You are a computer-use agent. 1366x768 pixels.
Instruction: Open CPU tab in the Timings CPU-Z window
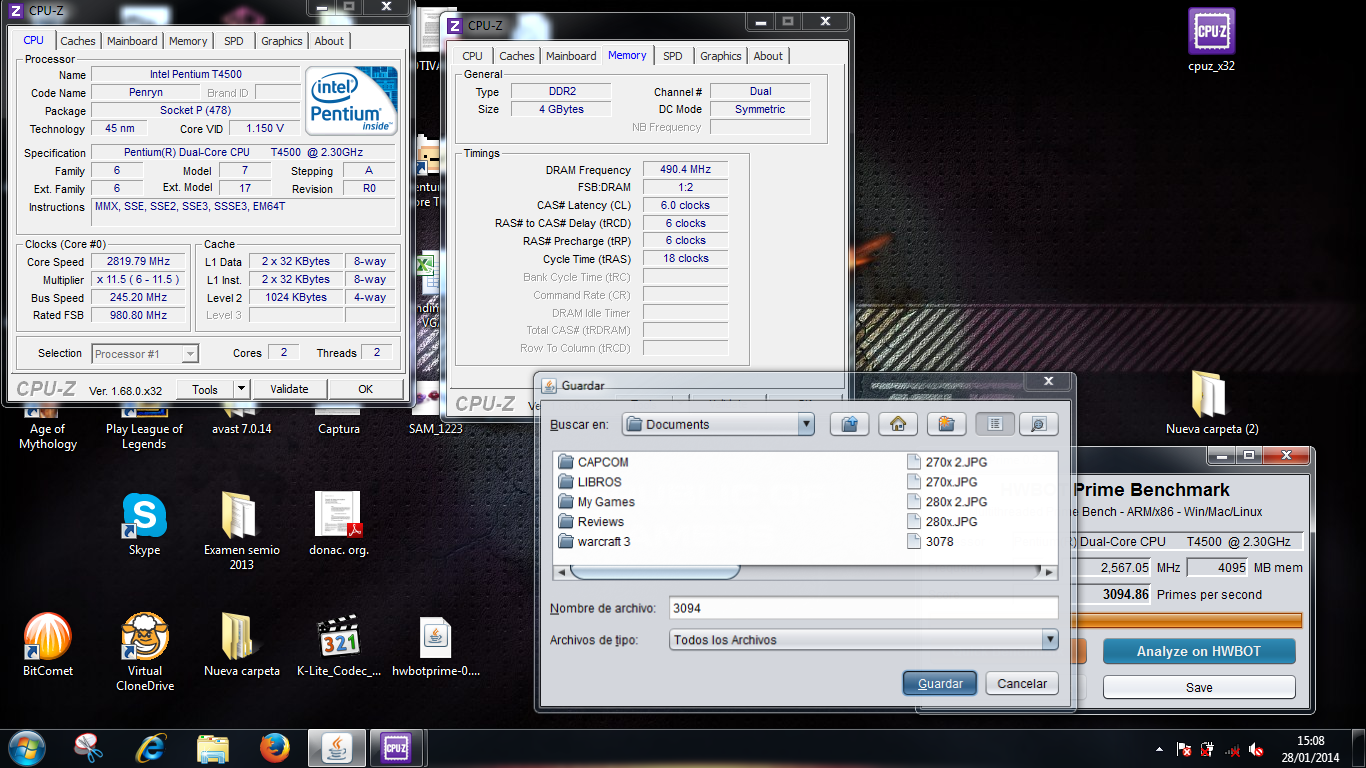(x=472, y=56)
